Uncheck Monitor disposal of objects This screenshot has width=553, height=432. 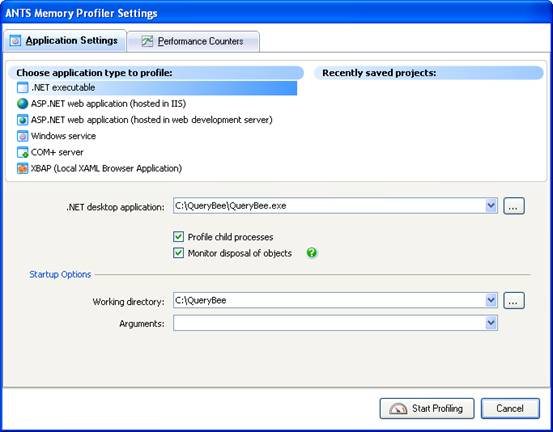click(x=178, y=253)
